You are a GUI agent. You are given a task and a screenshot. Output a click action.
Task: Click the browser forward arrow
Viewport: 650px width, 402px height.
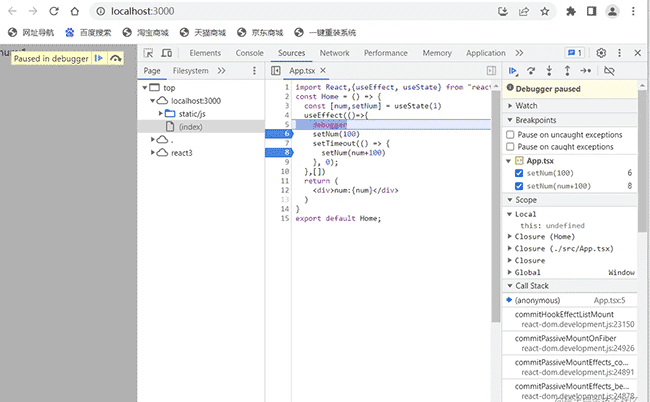click(x=33, y=11)
